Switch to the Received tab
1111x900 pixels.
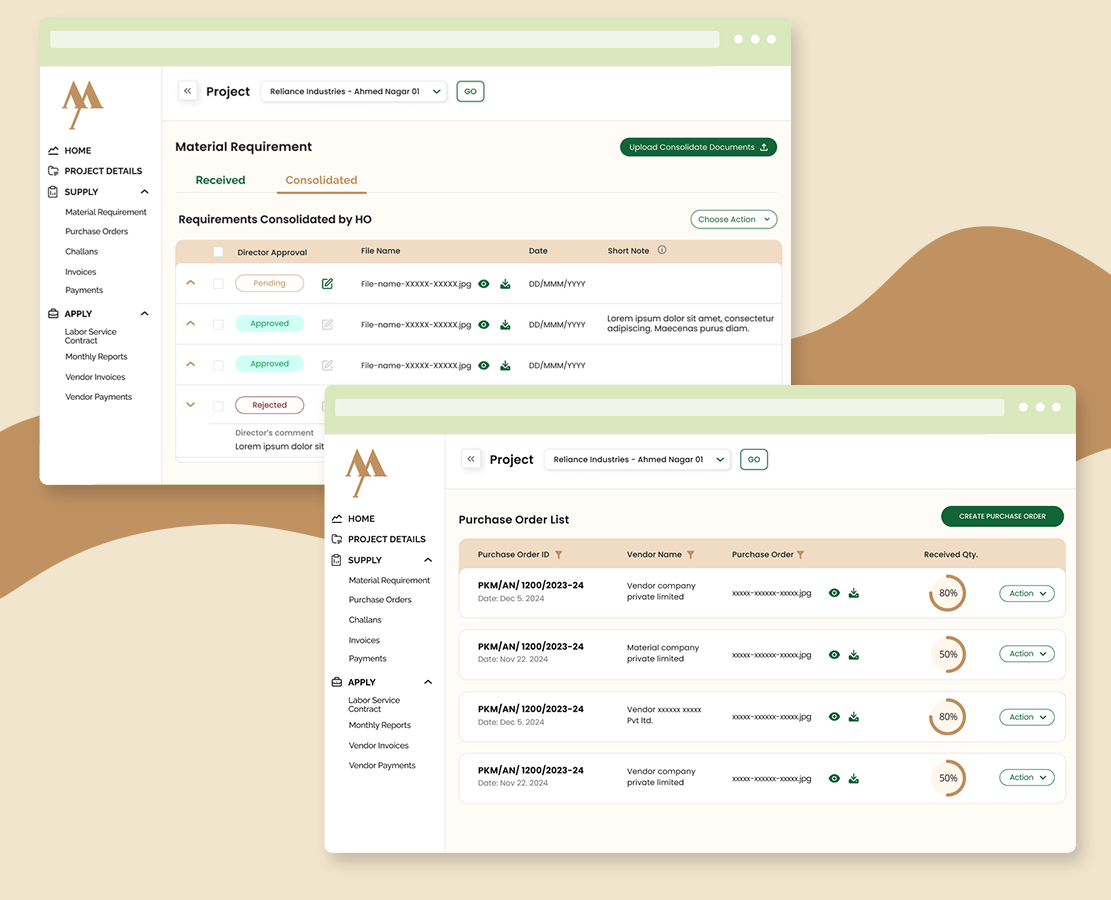pyautogui.click(x=220, y=180)
